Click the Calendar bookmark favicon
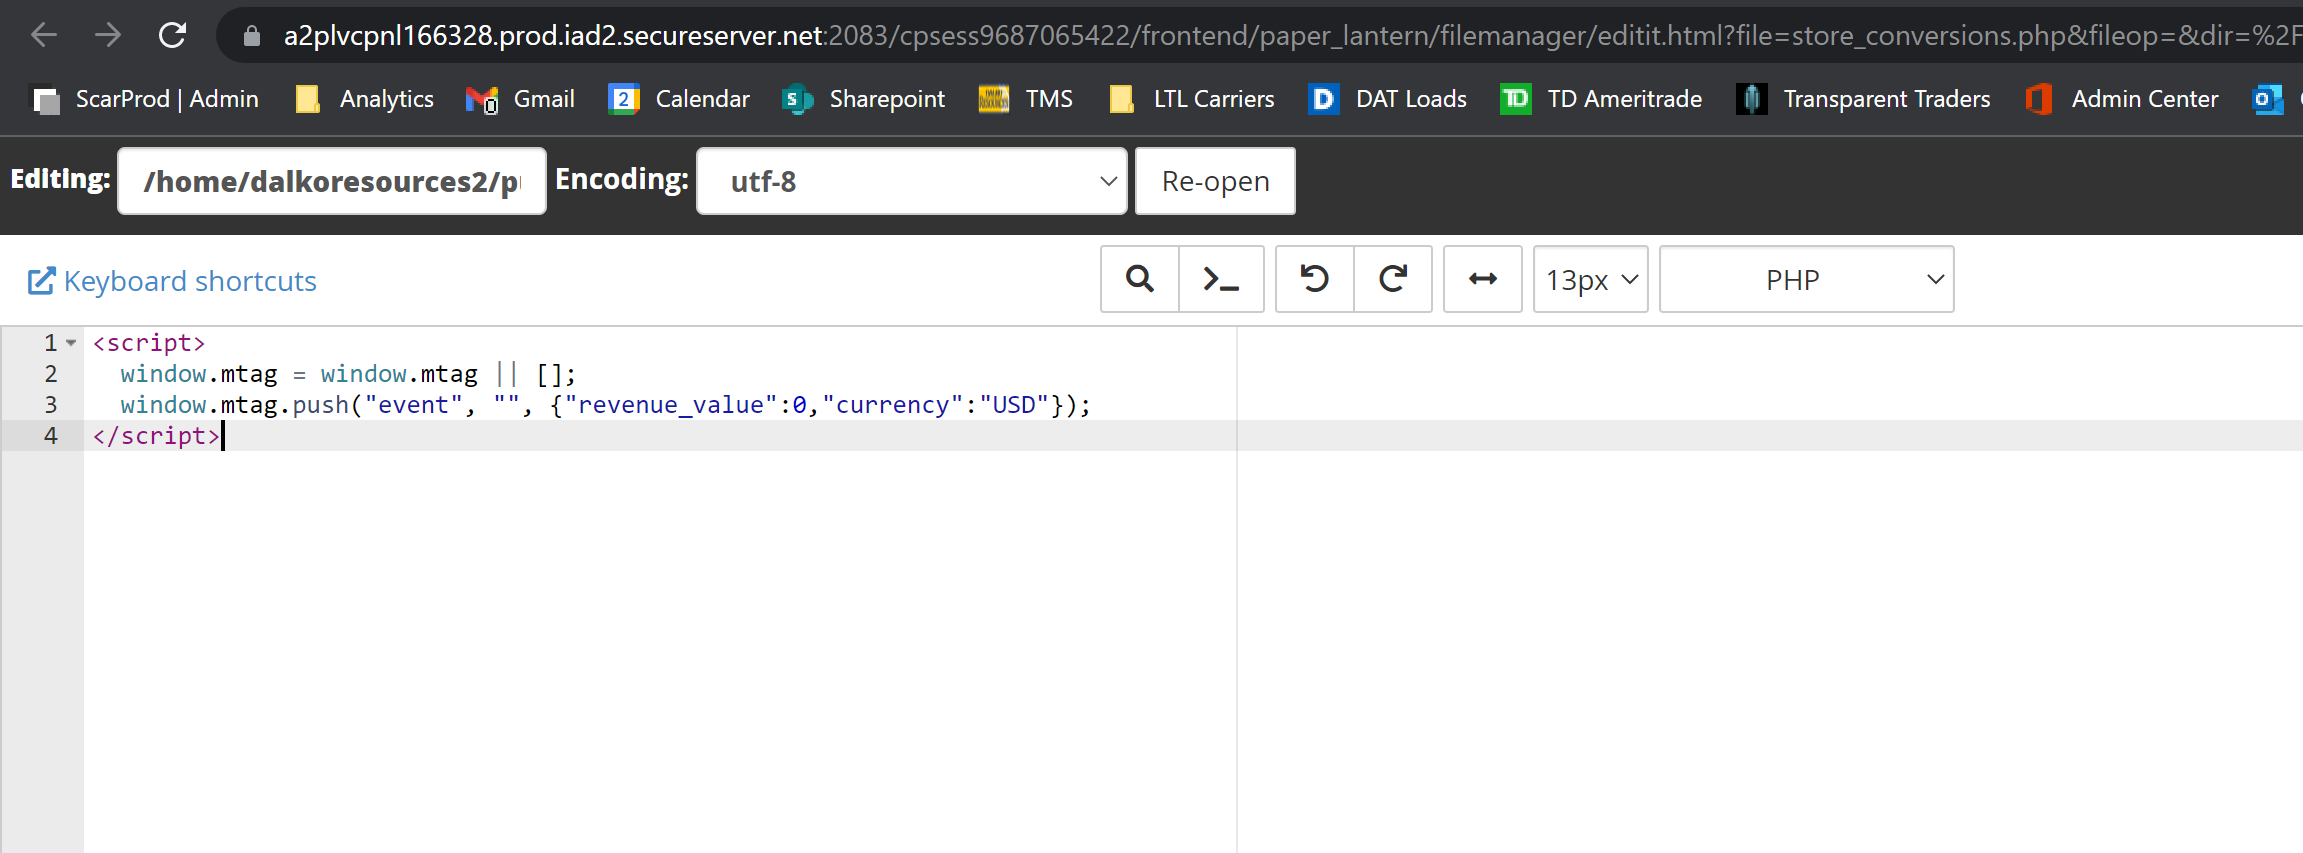 point(624,99)
